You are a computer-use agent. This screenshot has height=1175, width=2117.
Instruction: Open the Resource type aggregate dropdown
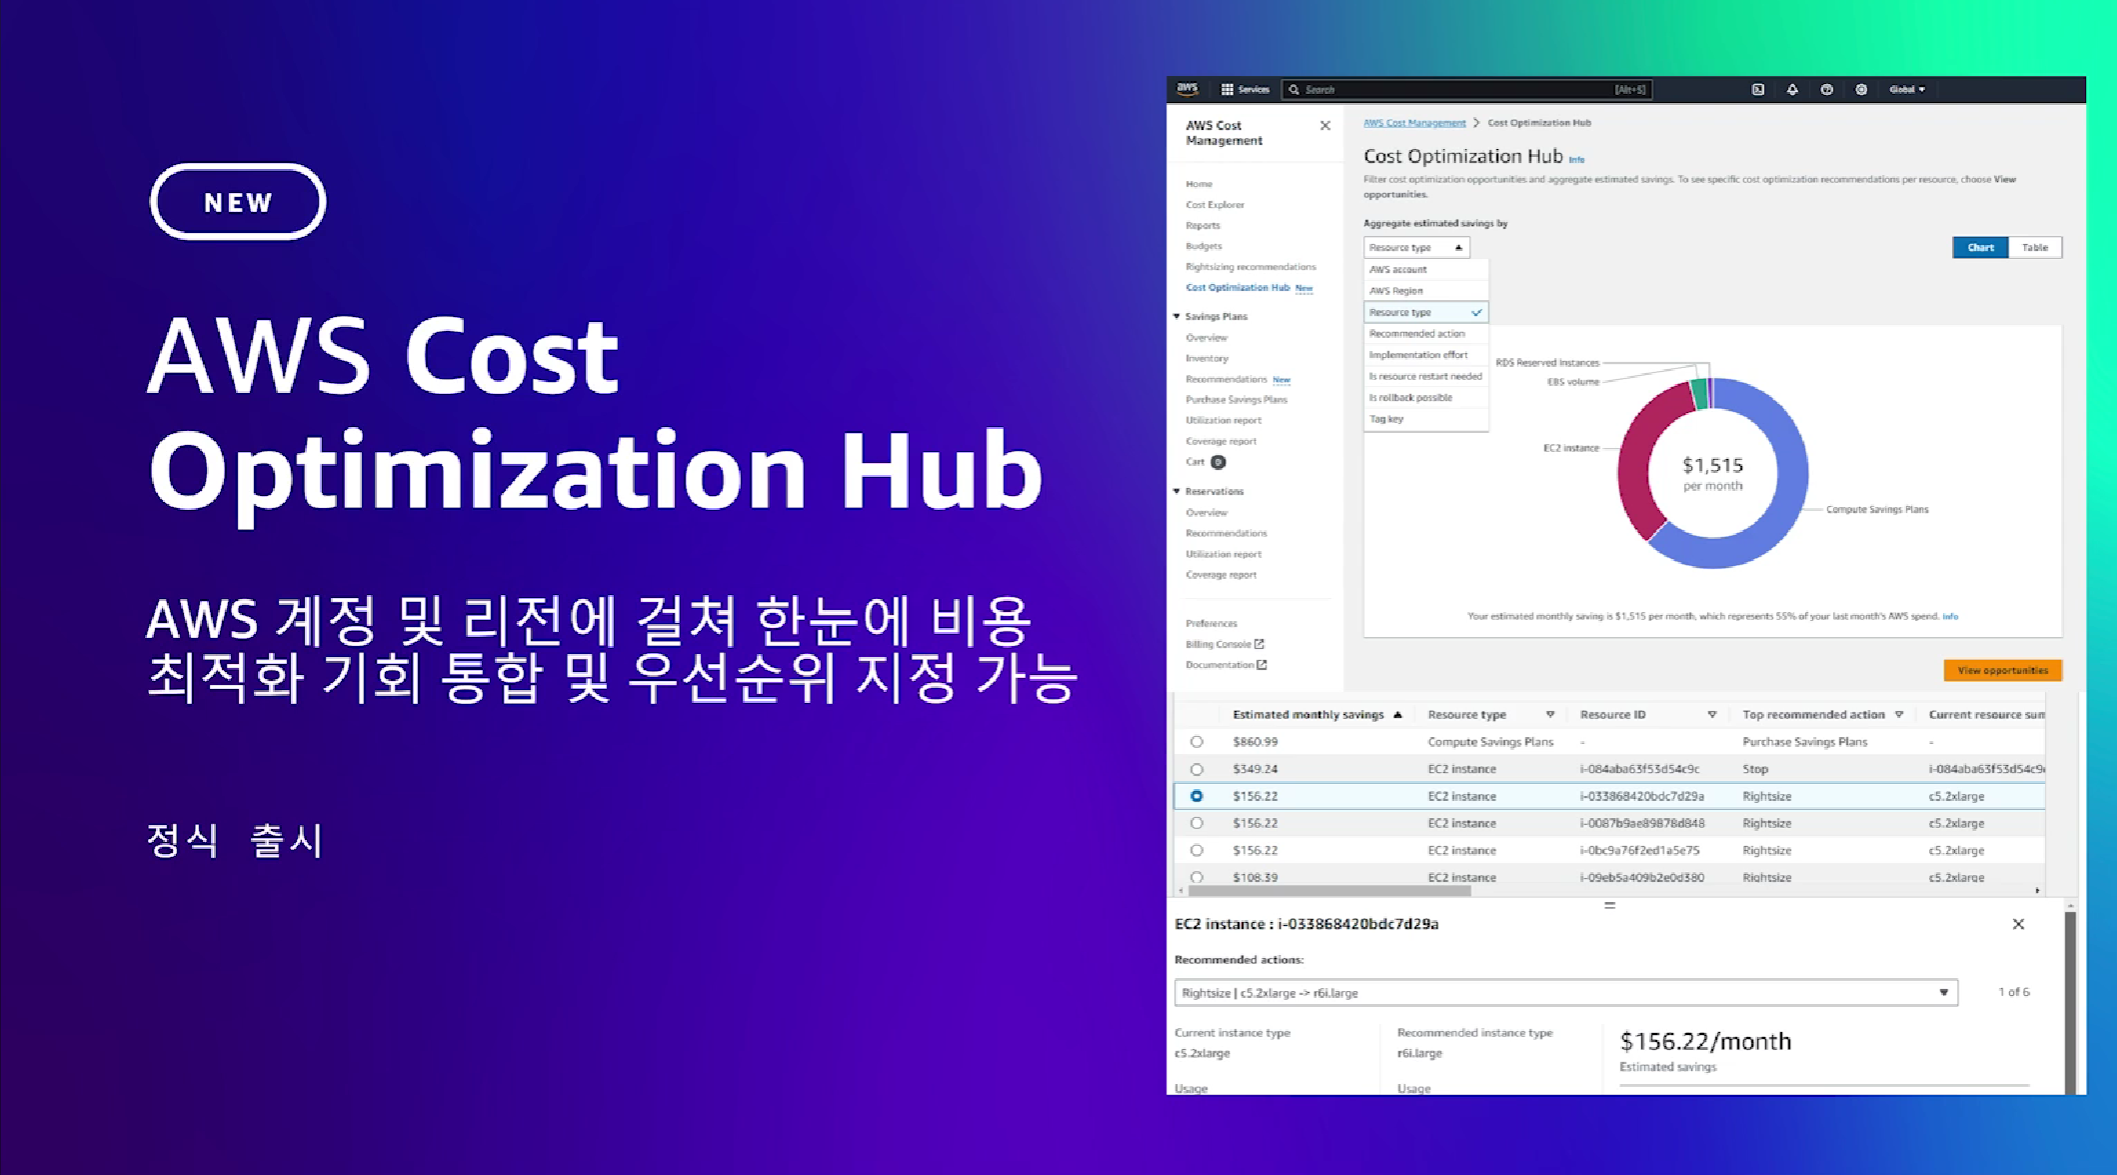[1416, 247]
